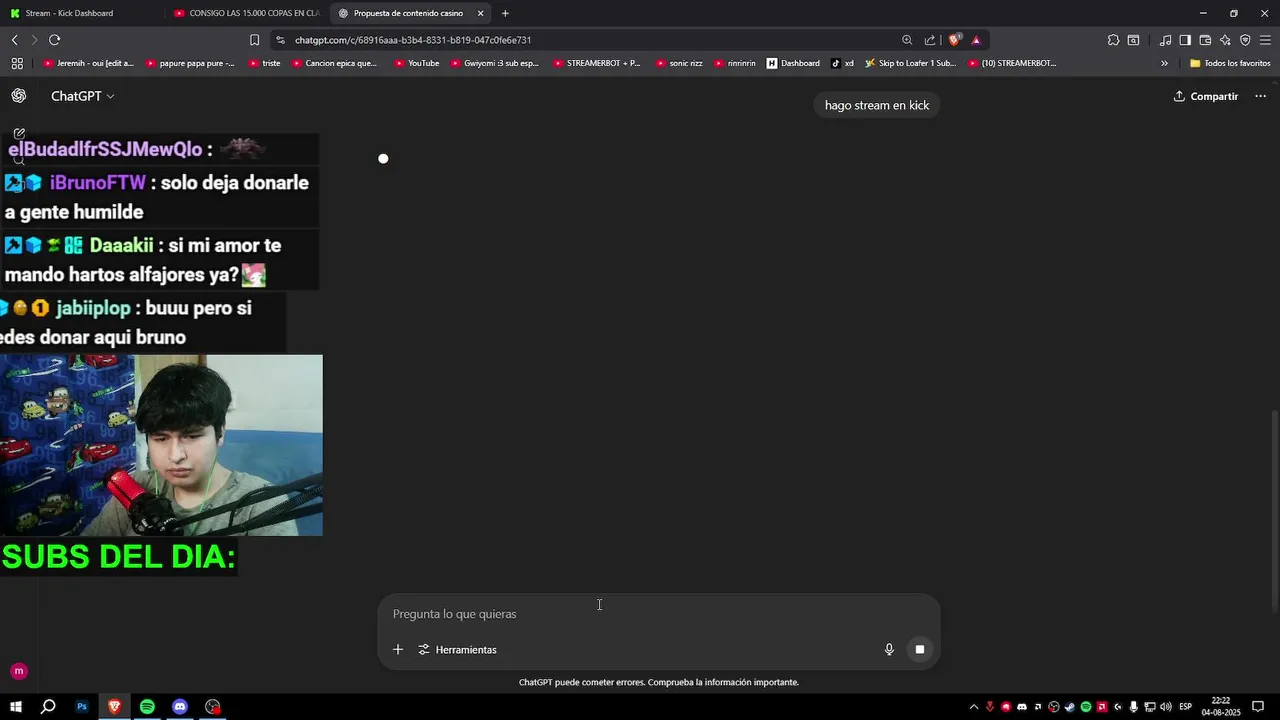Open the 'papure papa pure' bookmark
The width and height of the screenshot is (1280, 720).
point(190,63)
